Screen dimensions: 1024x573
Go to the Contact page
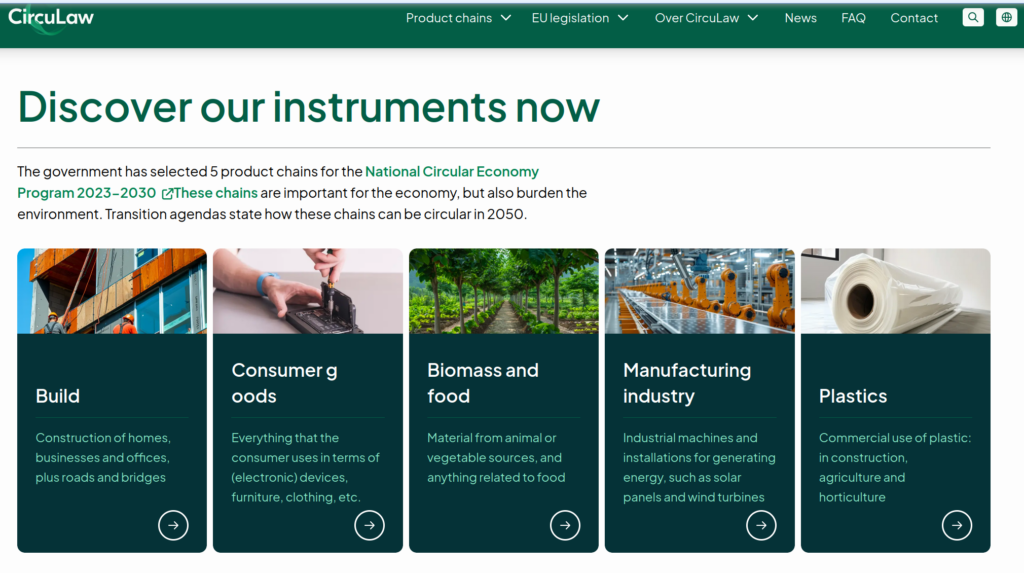click(914, 18)
